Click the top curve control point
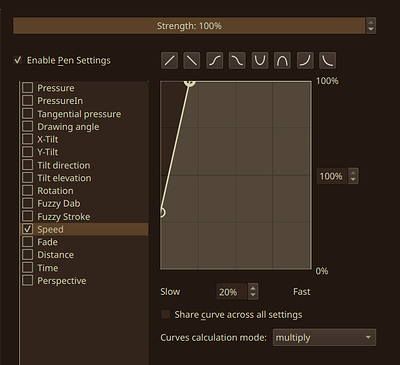This screenshot has width=400, height=365. 190,82
